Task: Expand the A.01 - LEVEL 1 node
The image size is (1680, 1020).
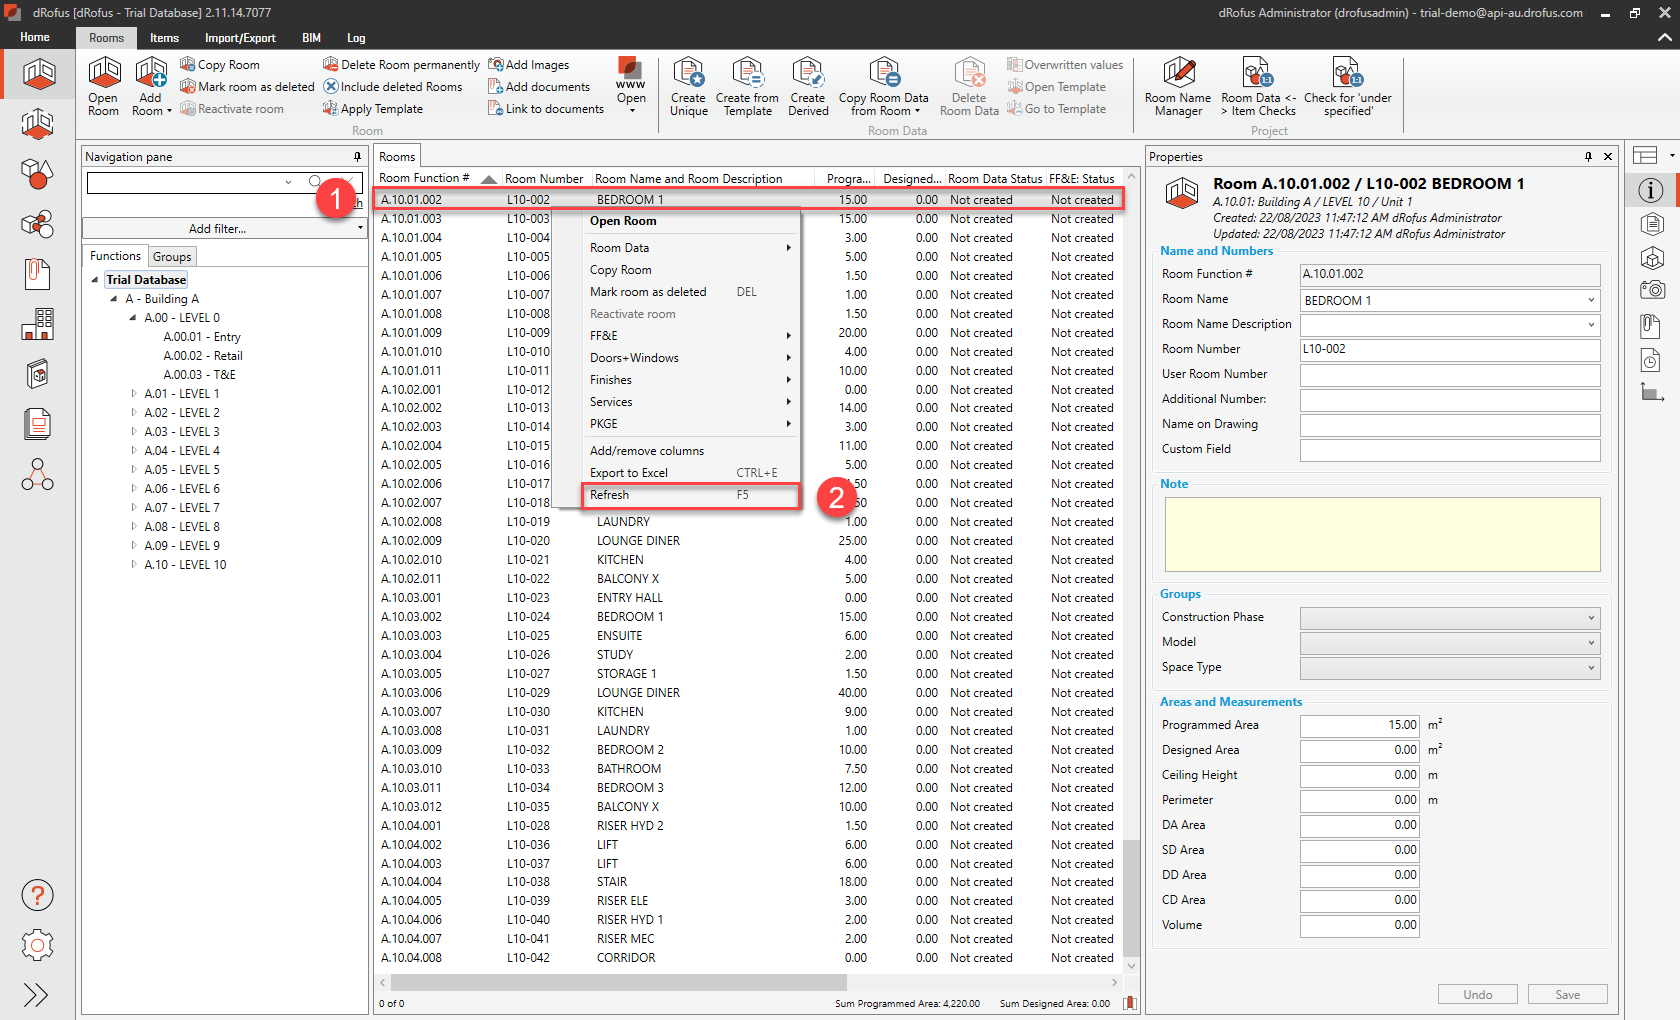Action: [x=134, y=394]
